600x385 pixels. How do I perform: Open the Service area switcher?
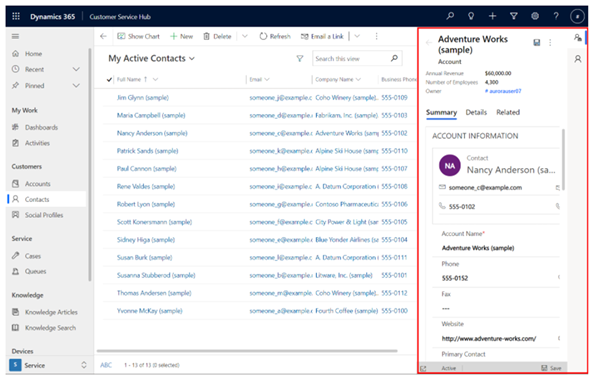tap(49, 365)
